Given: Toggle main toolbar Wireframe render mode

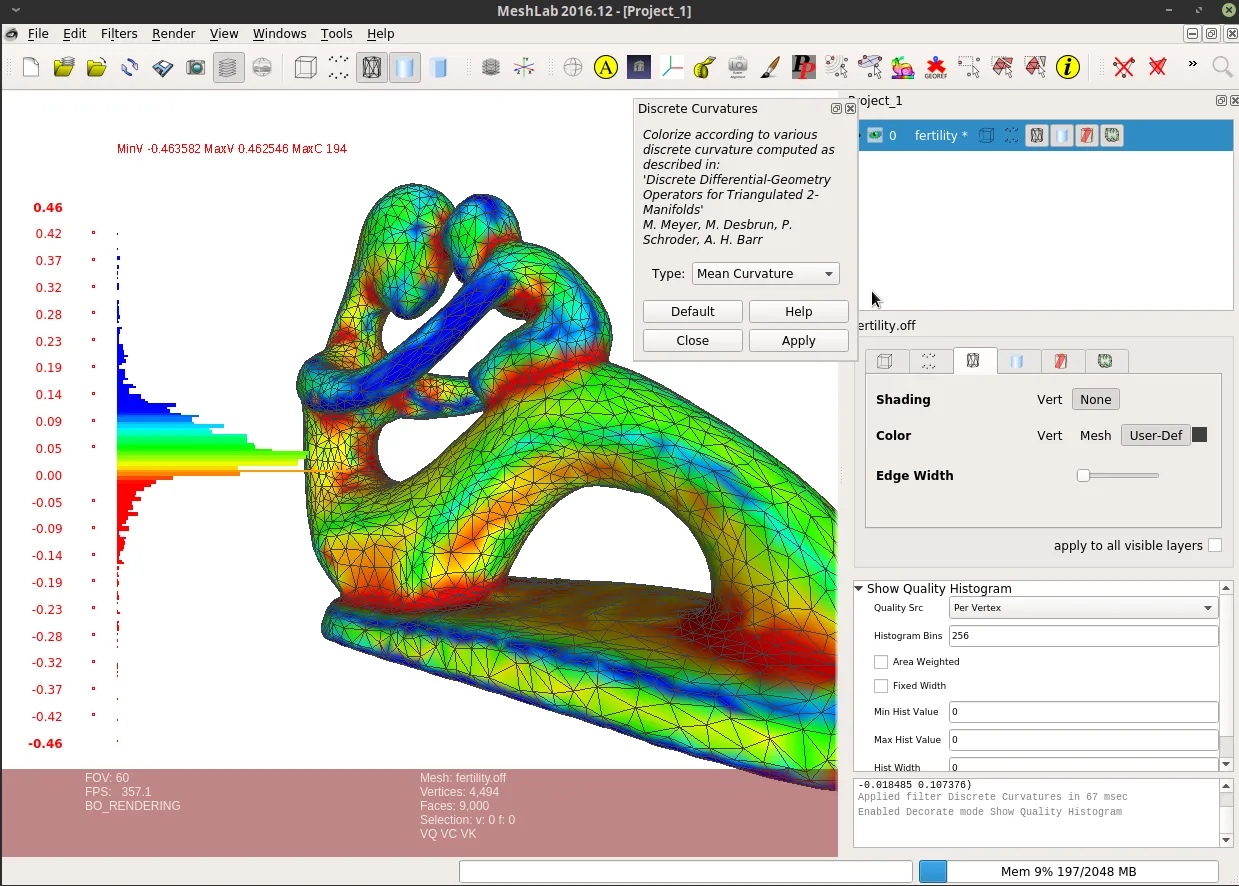Looking at the screenshot, I should pyautogui.click(x=372, y=67).
